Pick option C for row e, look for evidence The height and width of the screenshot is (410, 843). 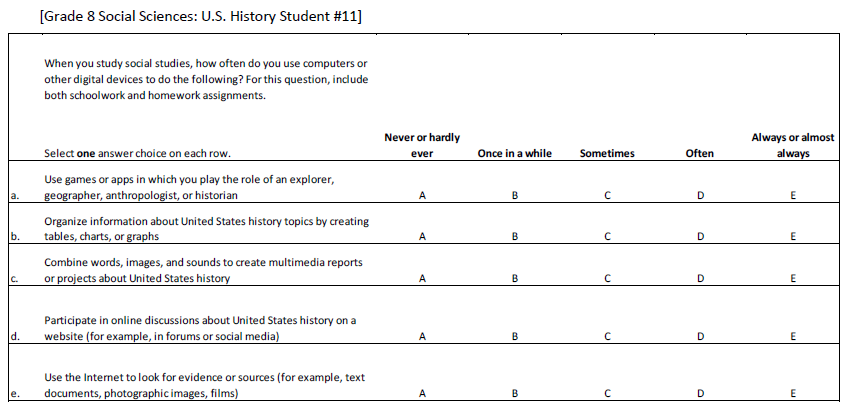pyautogui.click(x=607, y=394)
